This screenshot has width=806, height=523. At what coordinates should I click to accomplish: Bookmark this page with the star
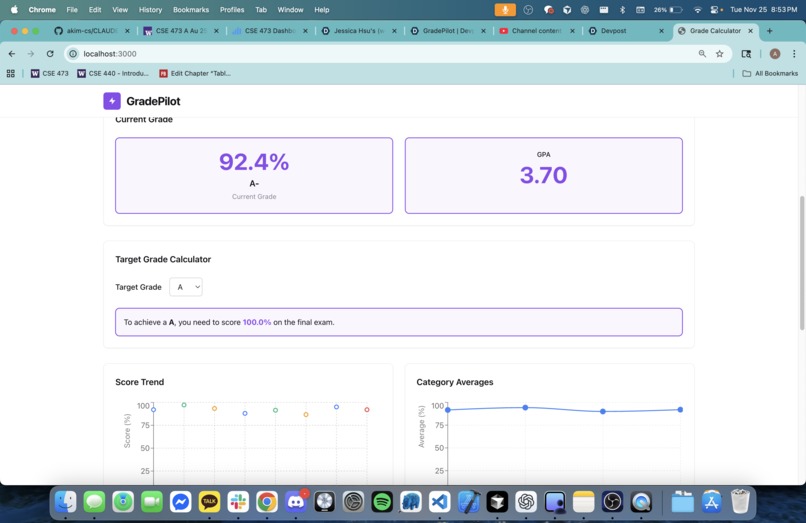(720, 53)
